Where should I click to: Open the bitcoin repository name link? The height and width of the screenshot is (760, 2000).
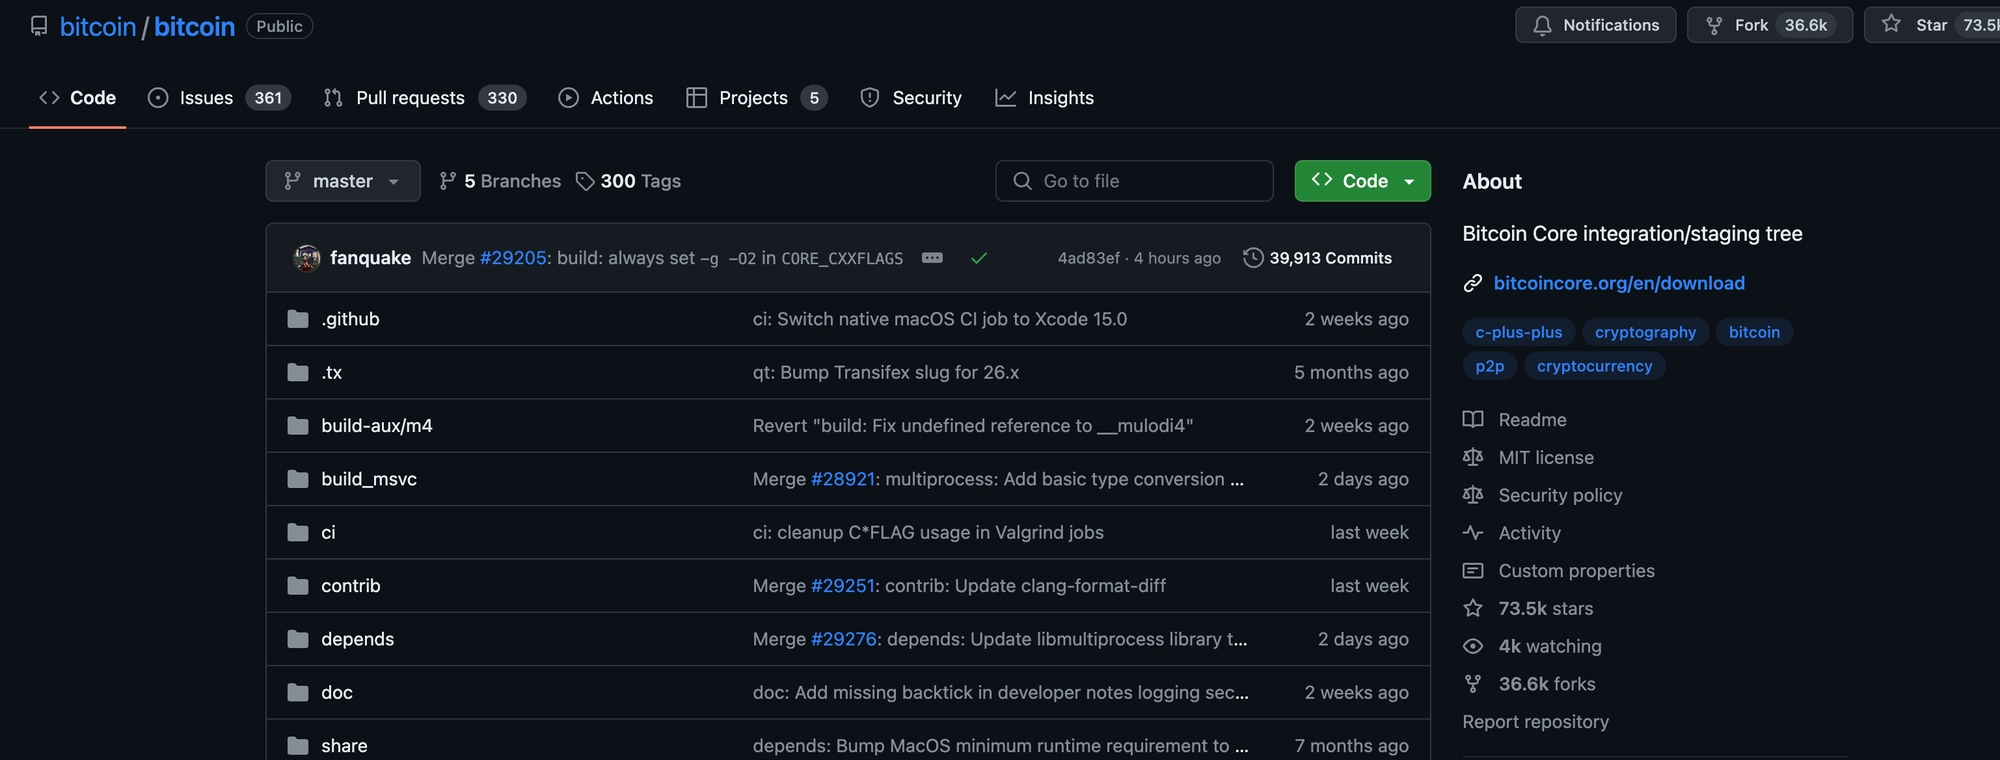[x=194, y=27]
